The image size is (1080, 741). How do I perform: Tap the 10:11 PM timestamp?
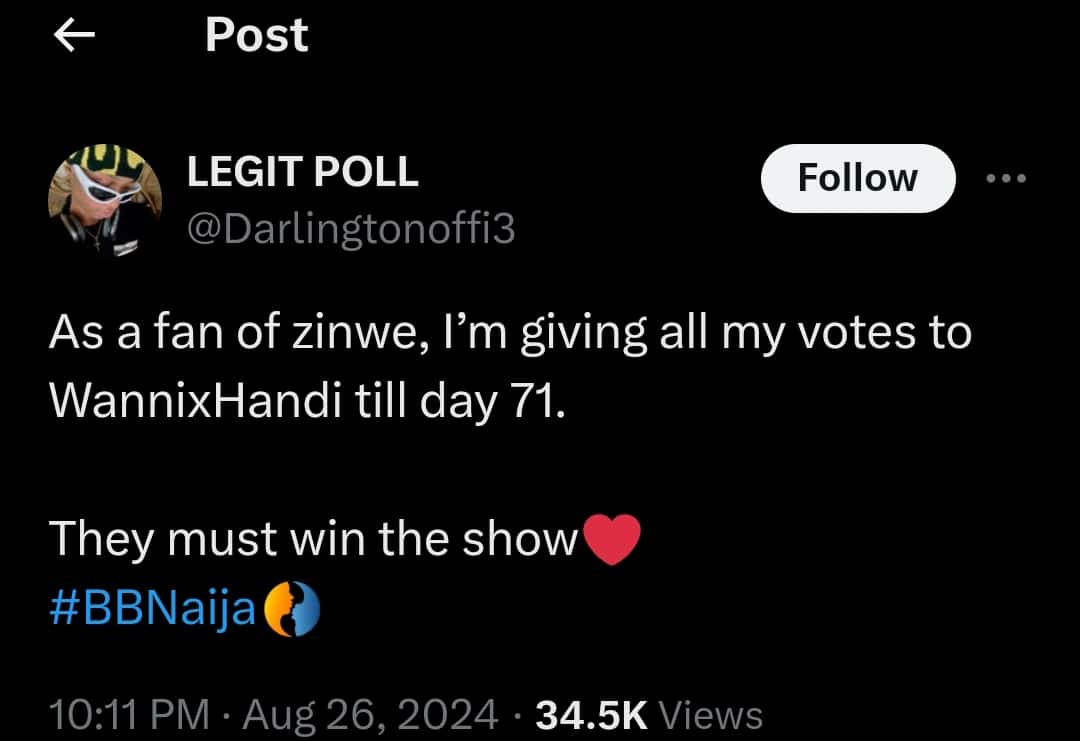(130, 714)
